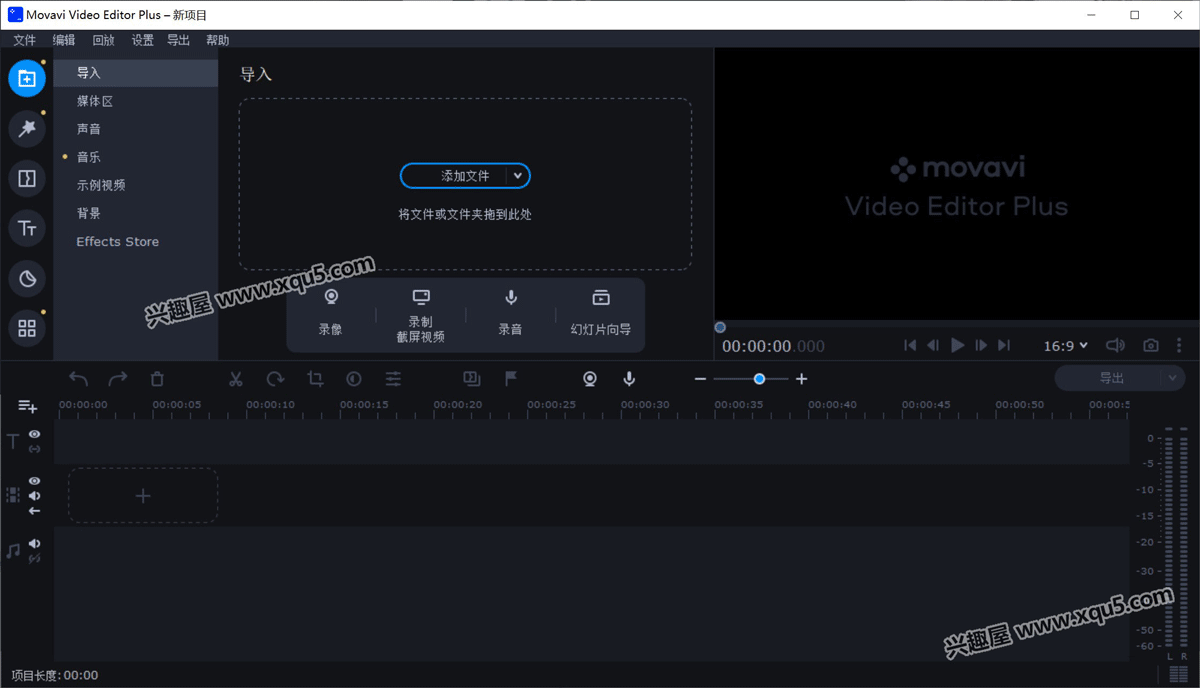Toggle video track arrow attachment mode

(35, 511)
